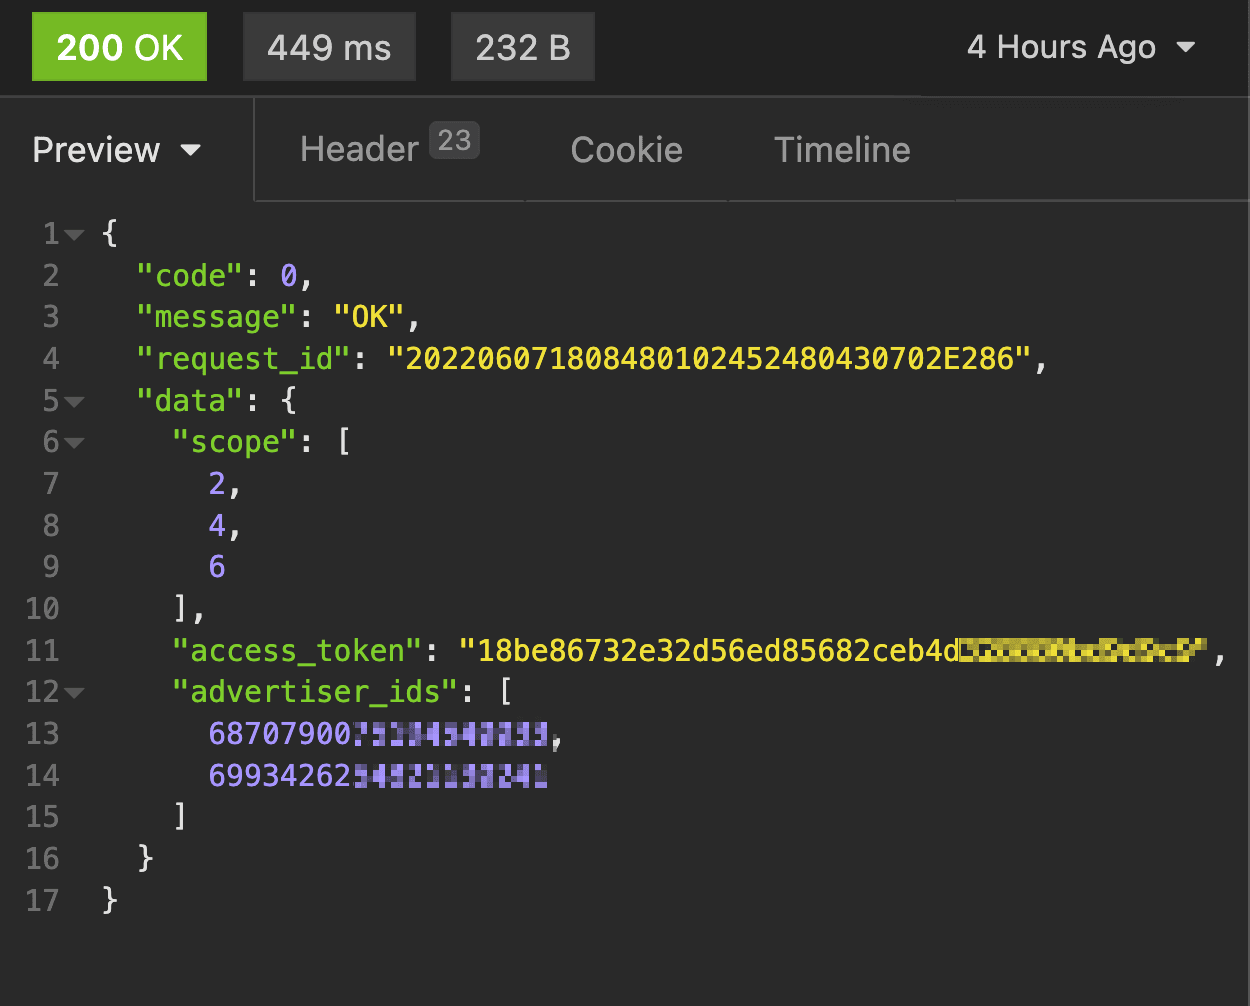Collapse the root JSON object on line 1
Viewport: 1250px width, 1006px height.
point(75,235)
